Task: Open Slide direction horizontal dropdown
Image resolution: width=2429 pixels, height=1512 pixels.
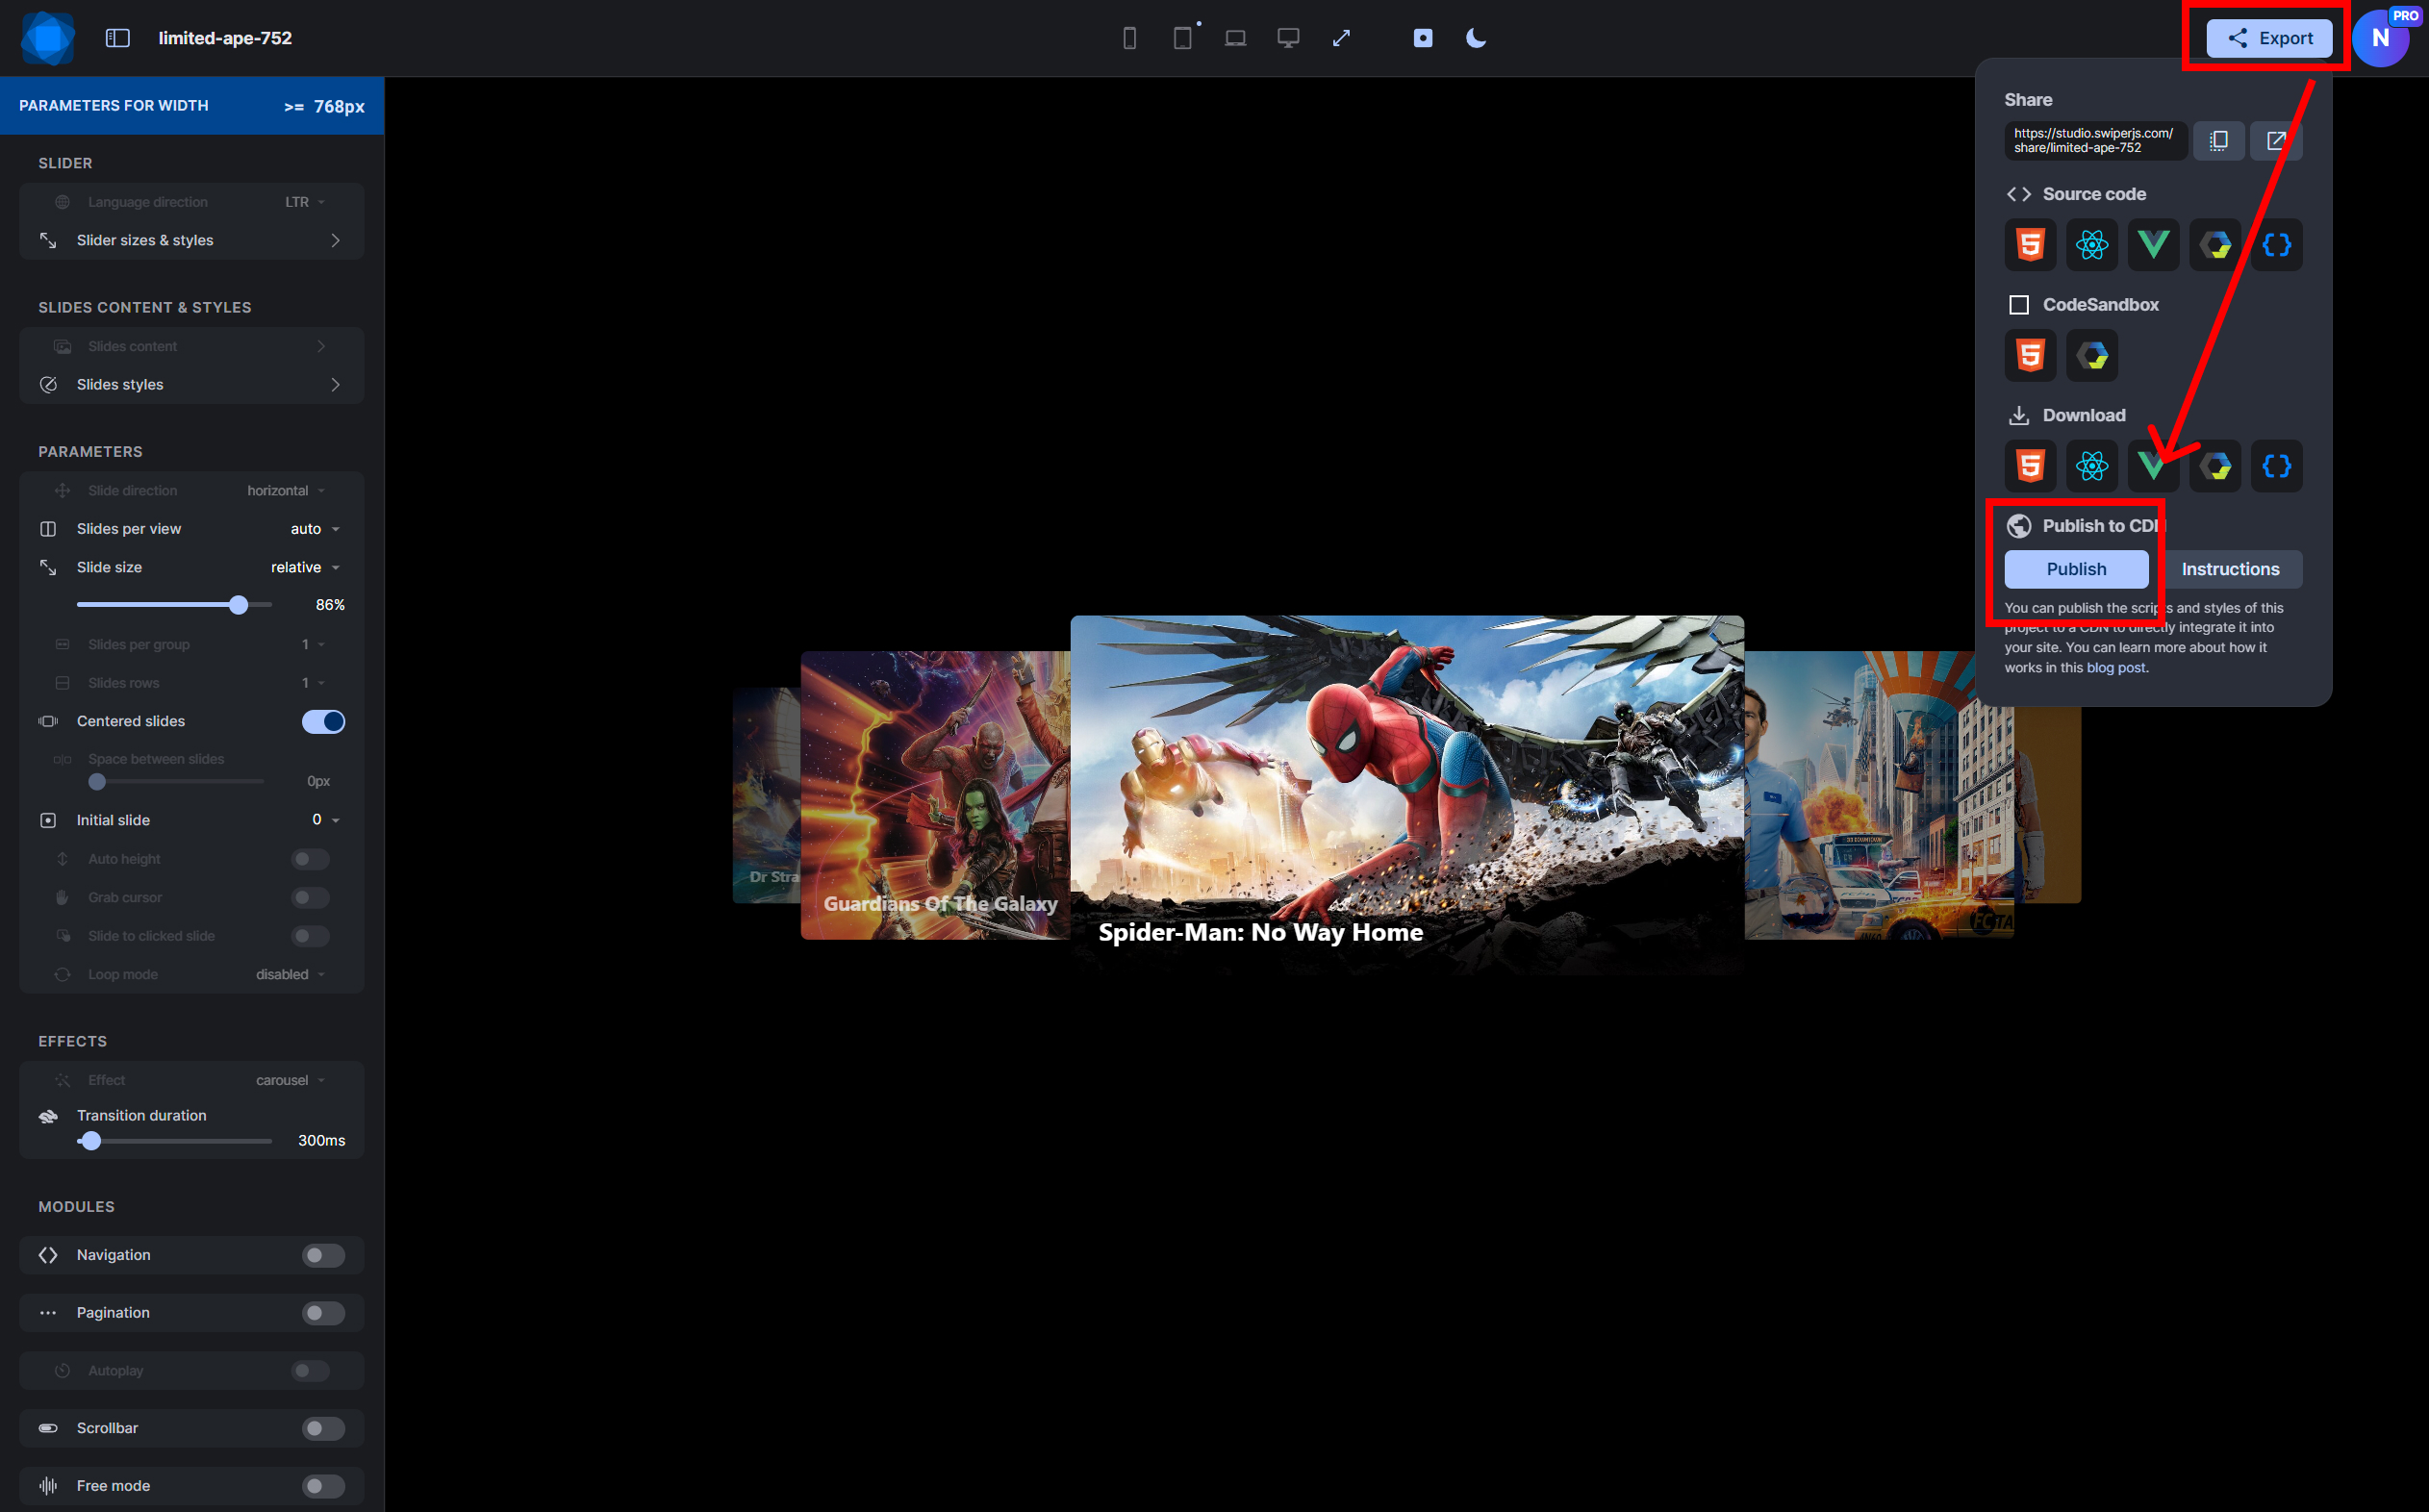Action: click(286, 491)
